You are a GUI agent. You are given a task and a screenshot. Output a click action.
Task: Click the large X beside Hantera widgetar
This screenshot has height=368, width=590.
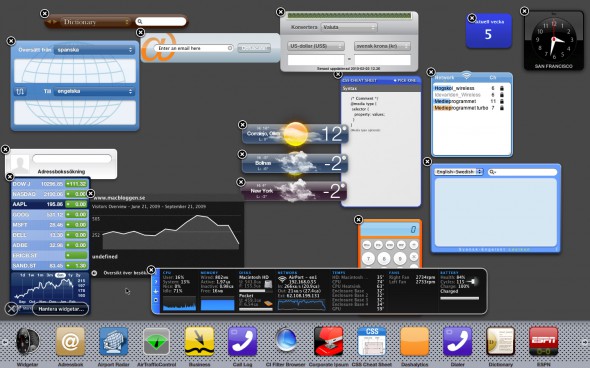[11, 309]
